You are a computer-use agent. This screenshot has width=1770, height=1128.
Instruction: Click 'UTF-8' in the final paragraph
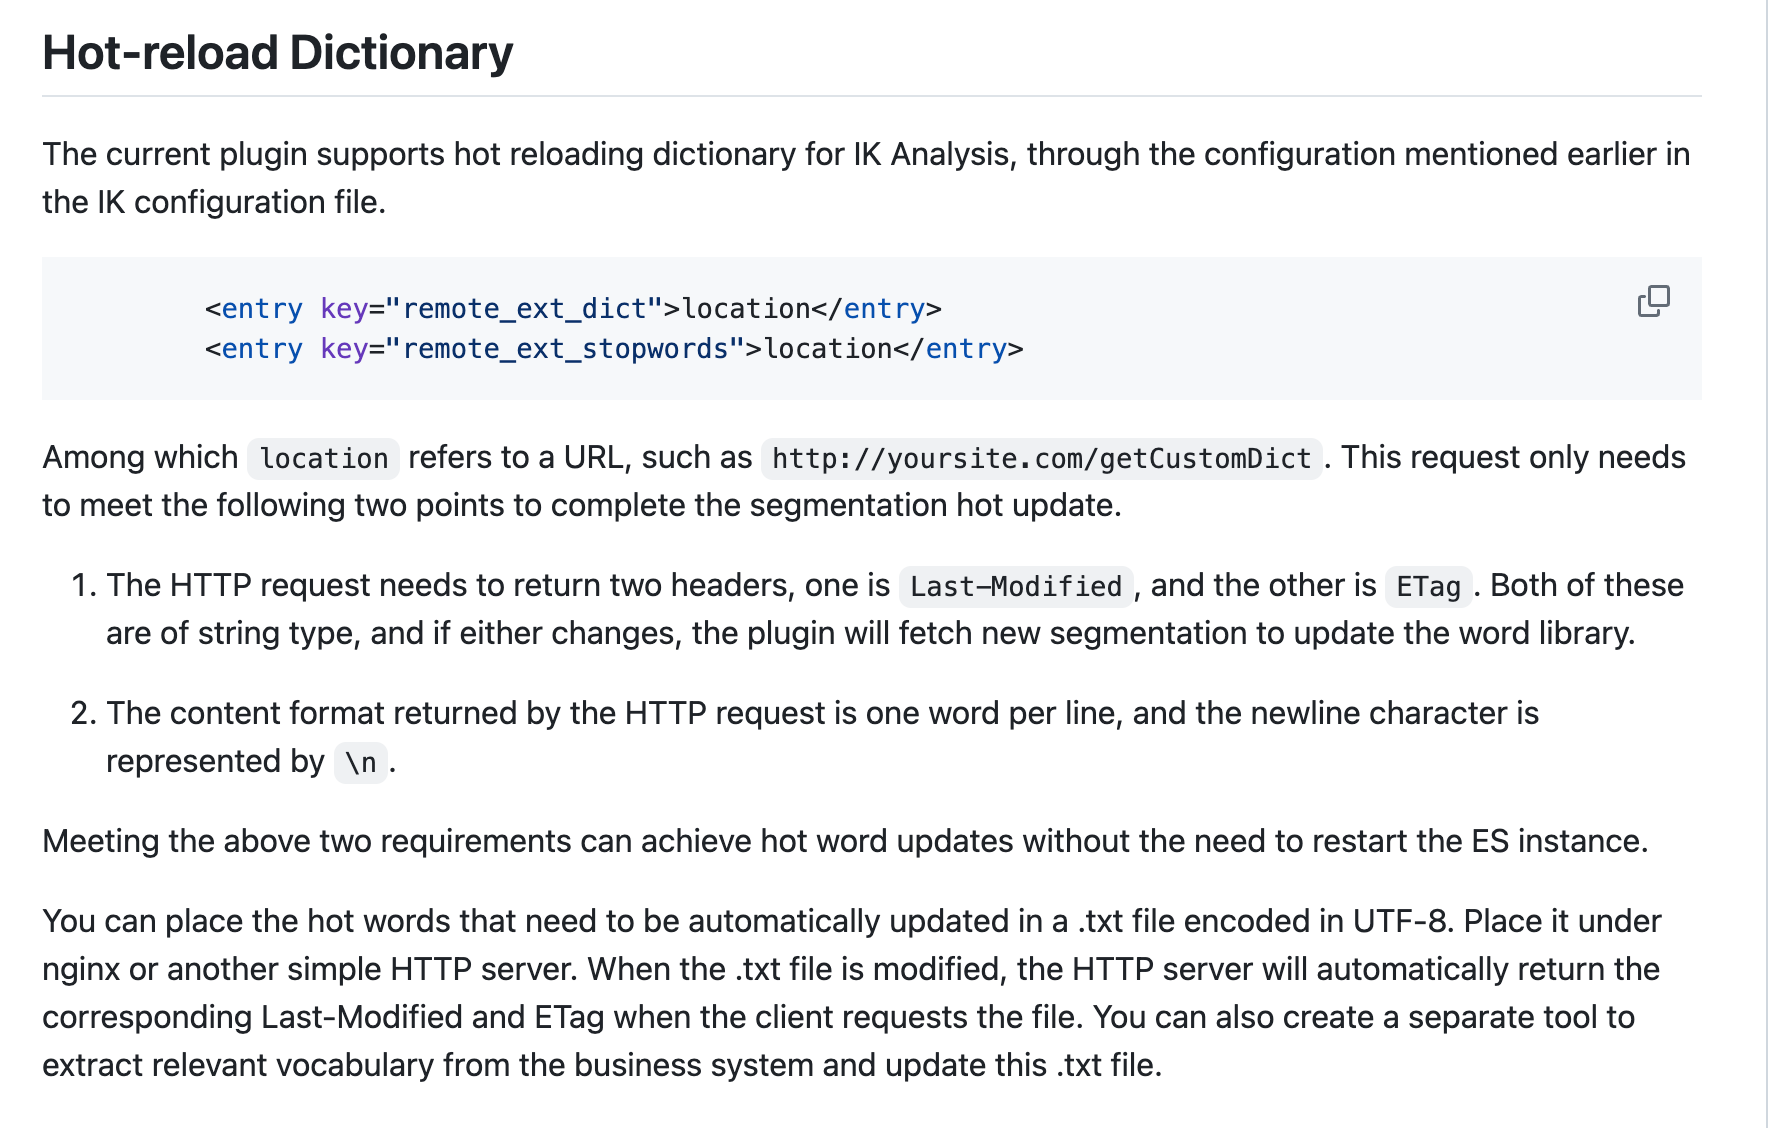[1399, 921]
